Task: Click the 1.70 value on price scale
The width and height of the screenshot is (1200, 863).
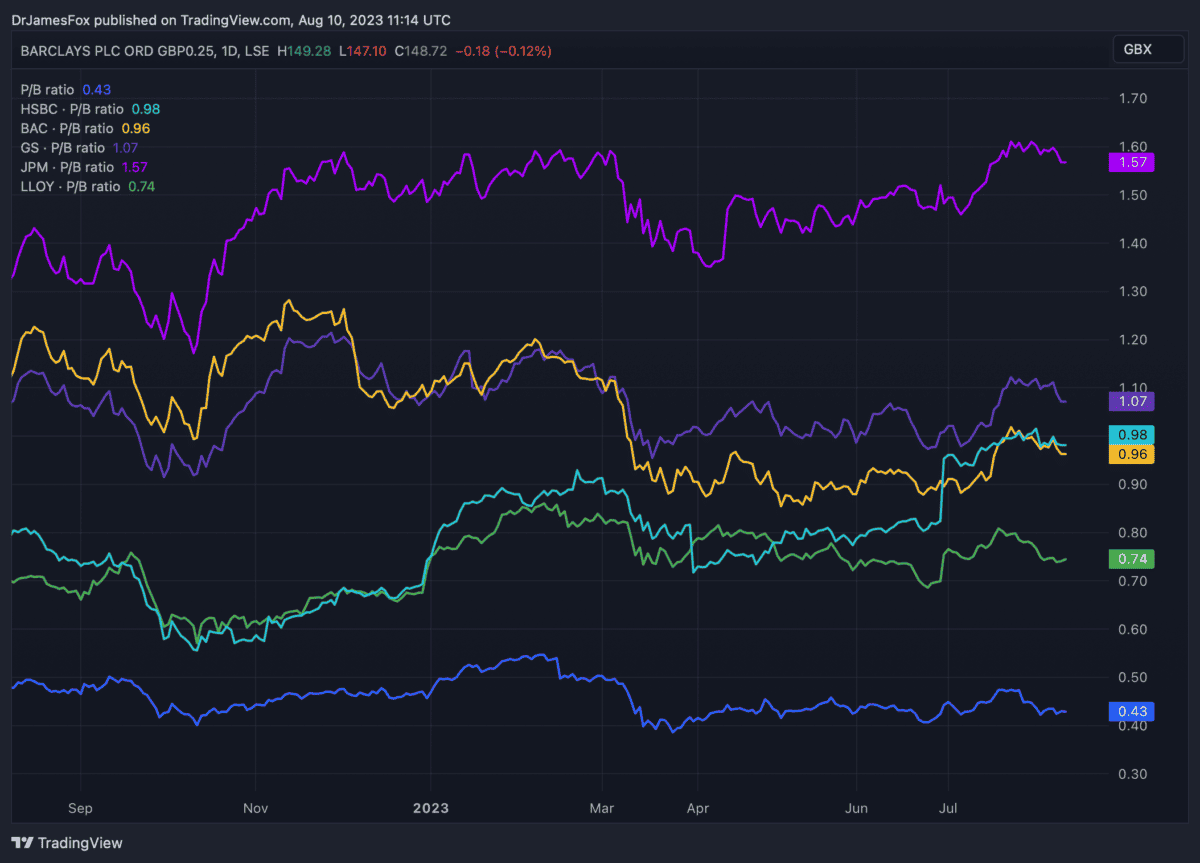Action: [1132, 98]
